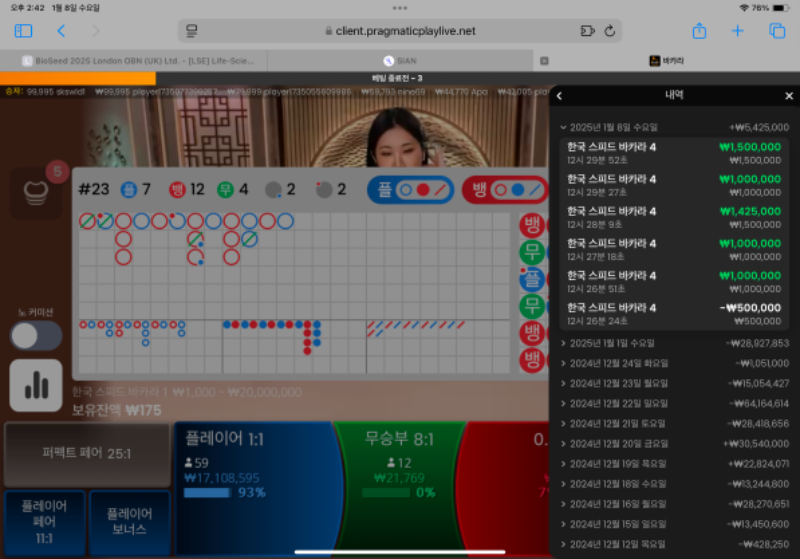Bet on Tie 8:1

(x=399, y=487)
